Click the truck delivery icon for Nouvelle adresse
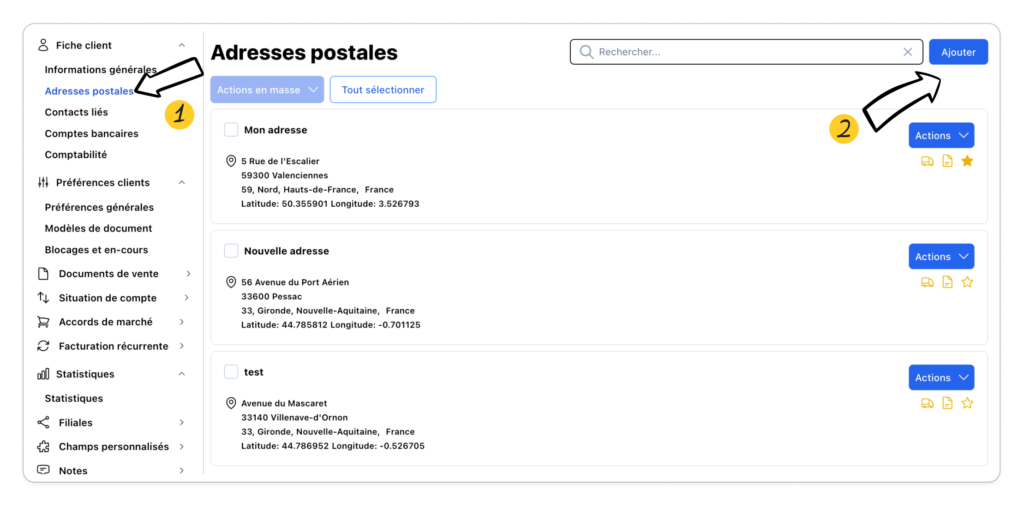Screen dimensions: 1030x514 (x=927, y=282)
